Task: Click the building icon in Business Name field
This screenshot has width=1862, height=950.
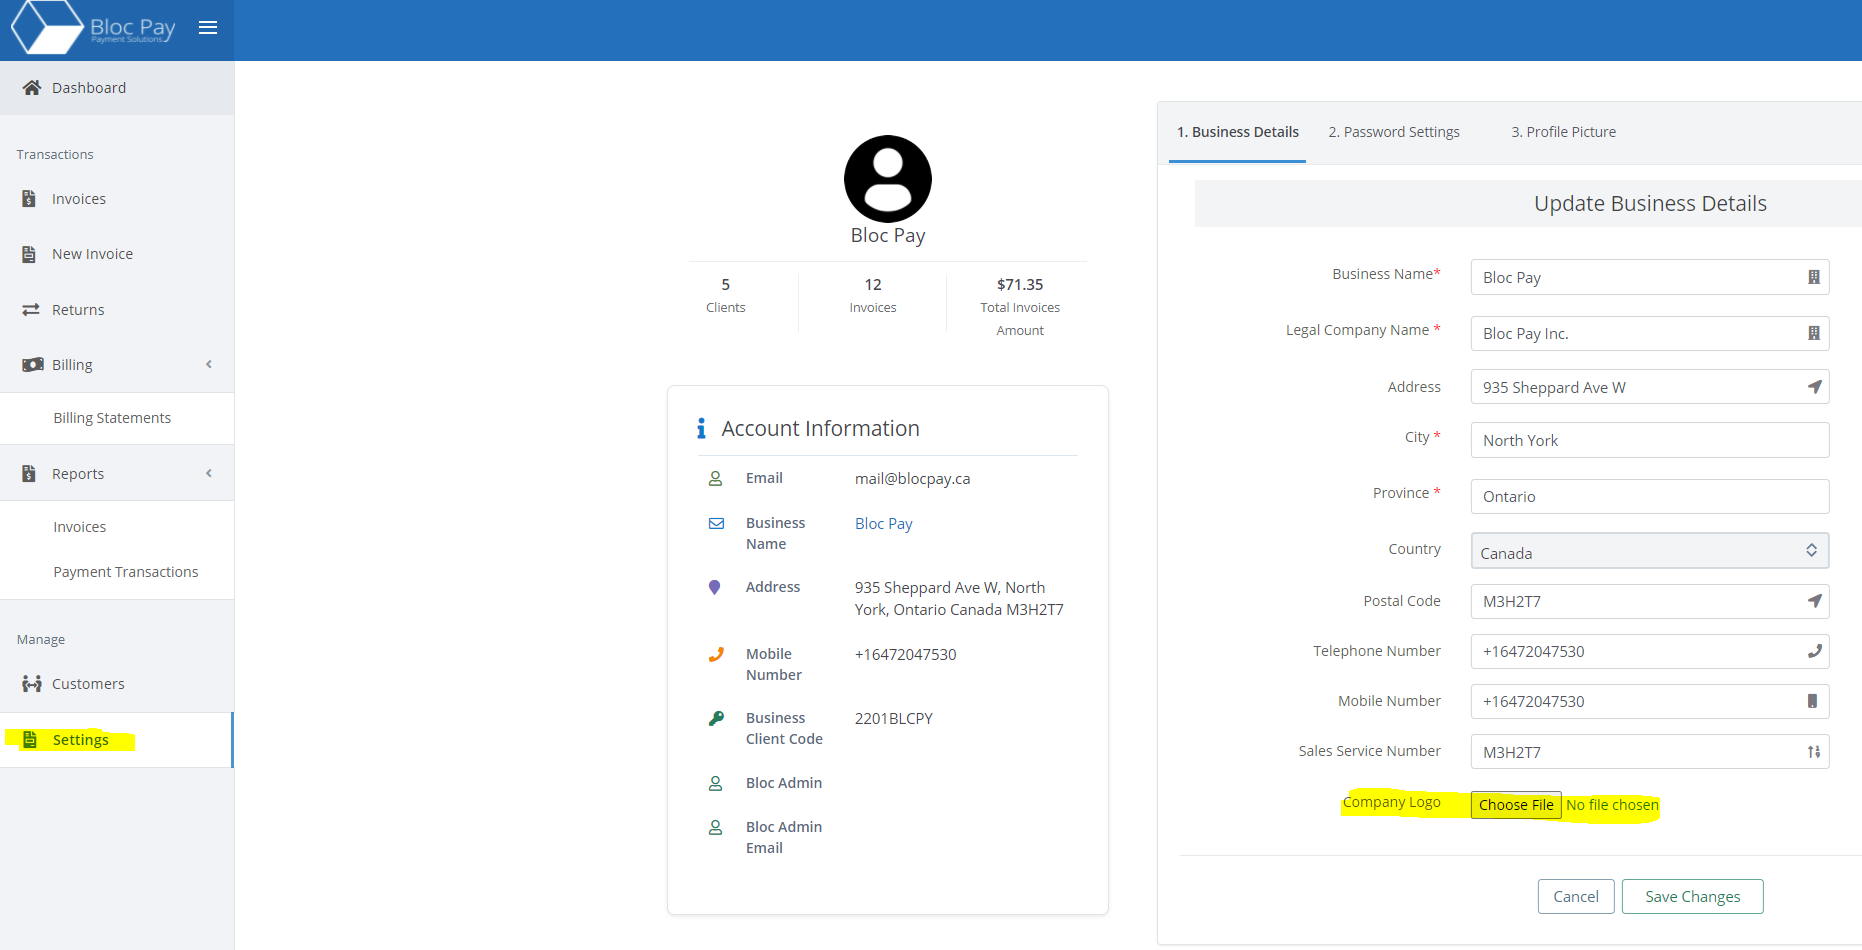Action: 1815,277
